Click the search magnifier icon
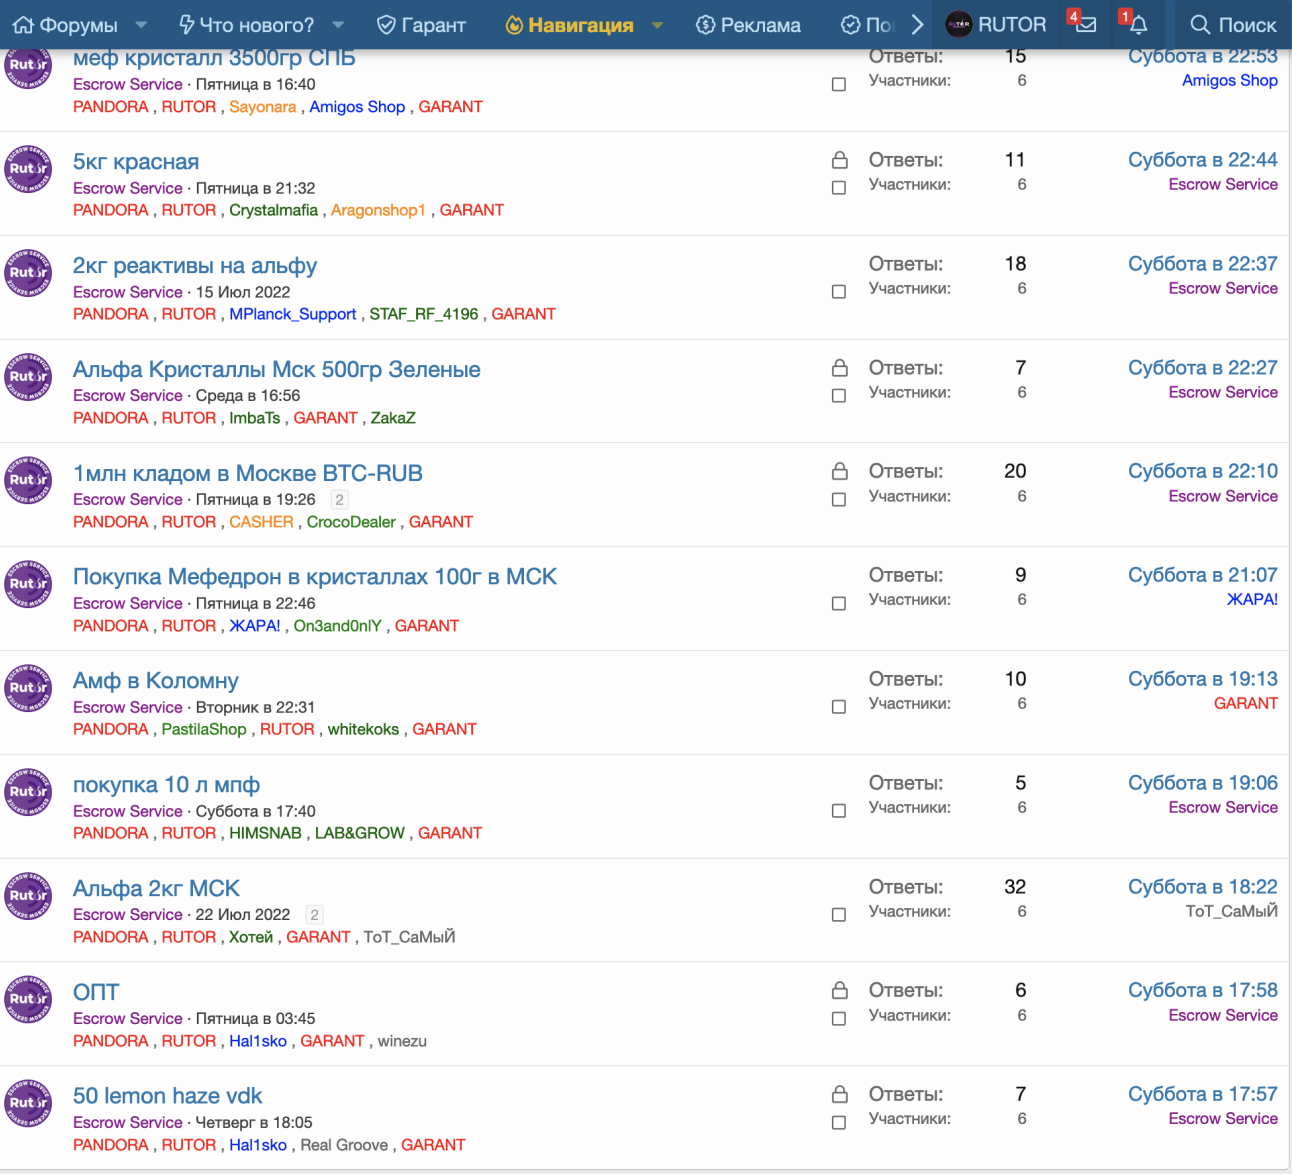 1199,25
